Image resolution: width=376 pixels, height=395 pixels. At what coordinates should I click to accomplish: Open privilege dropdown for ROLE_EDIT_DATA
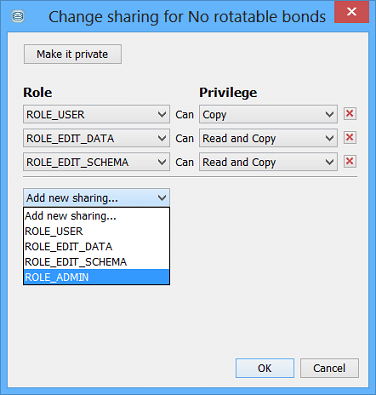268,138
